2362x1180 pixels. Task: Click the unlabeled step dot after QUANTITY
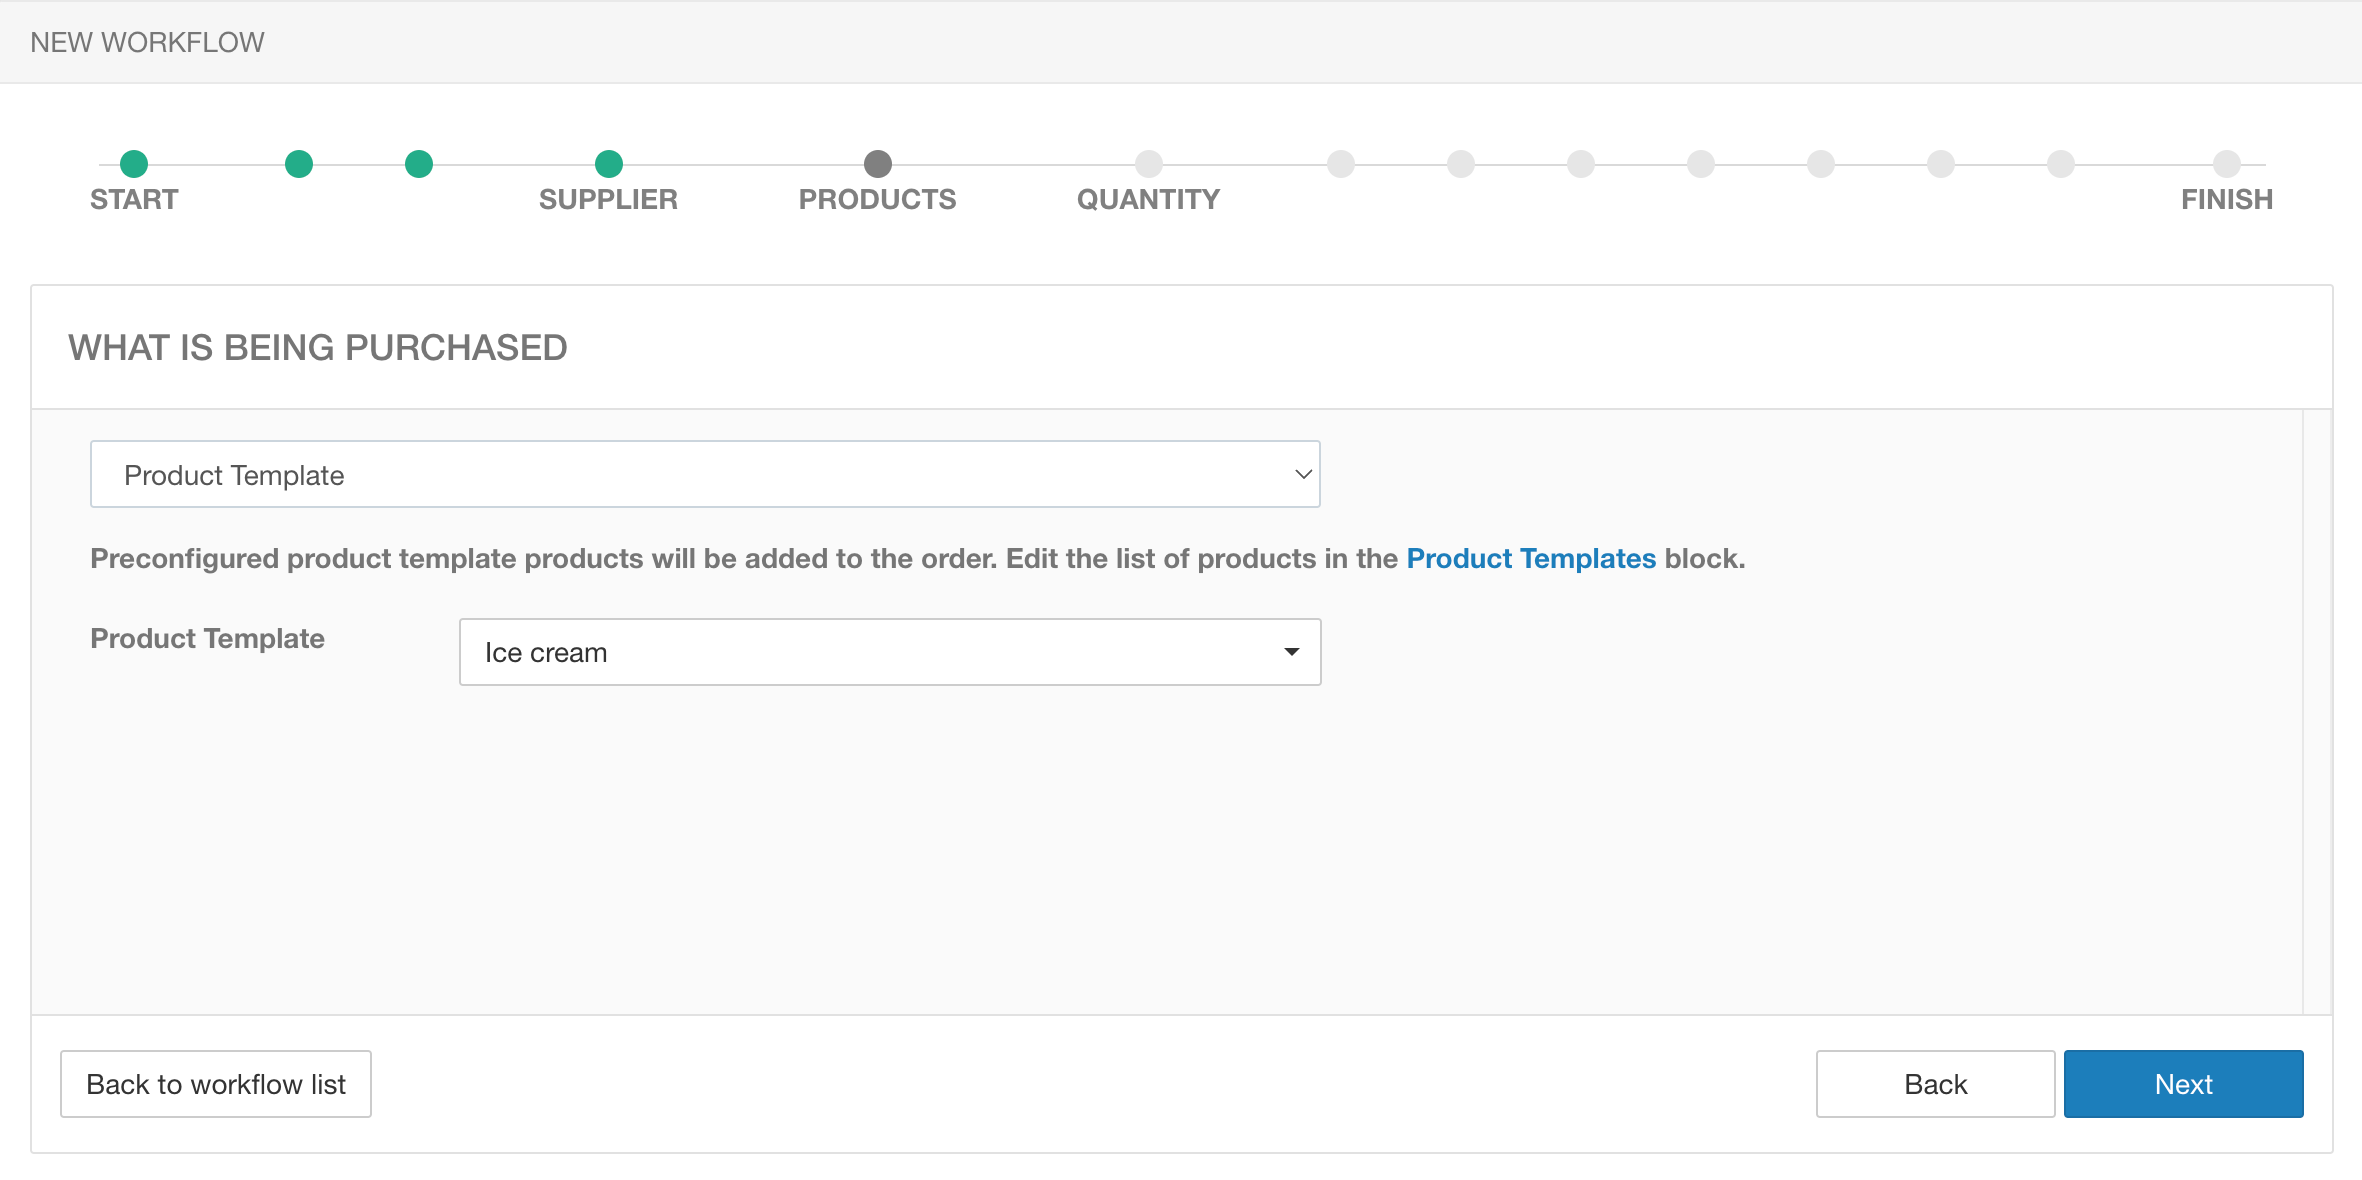[x=1341, y=164]
